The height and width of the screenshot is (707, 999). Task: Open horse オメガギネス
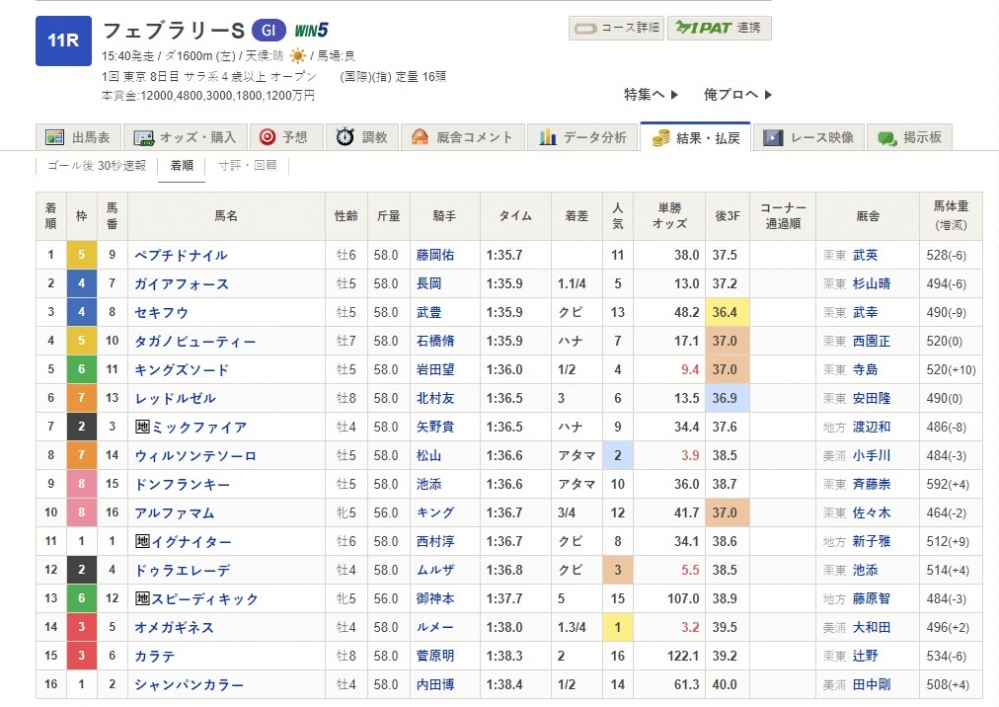174,627
